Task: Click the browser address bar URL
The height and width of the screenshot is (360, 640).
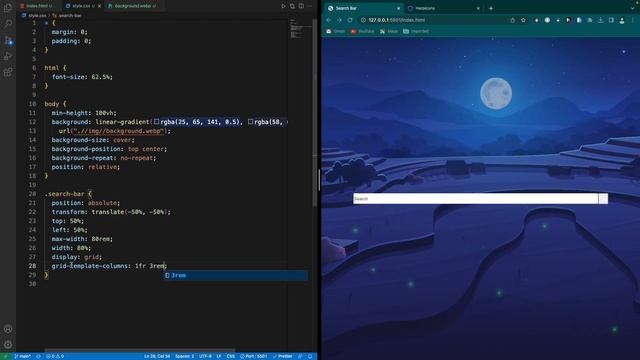Action: pyautogui.click(x=396, y=20)
